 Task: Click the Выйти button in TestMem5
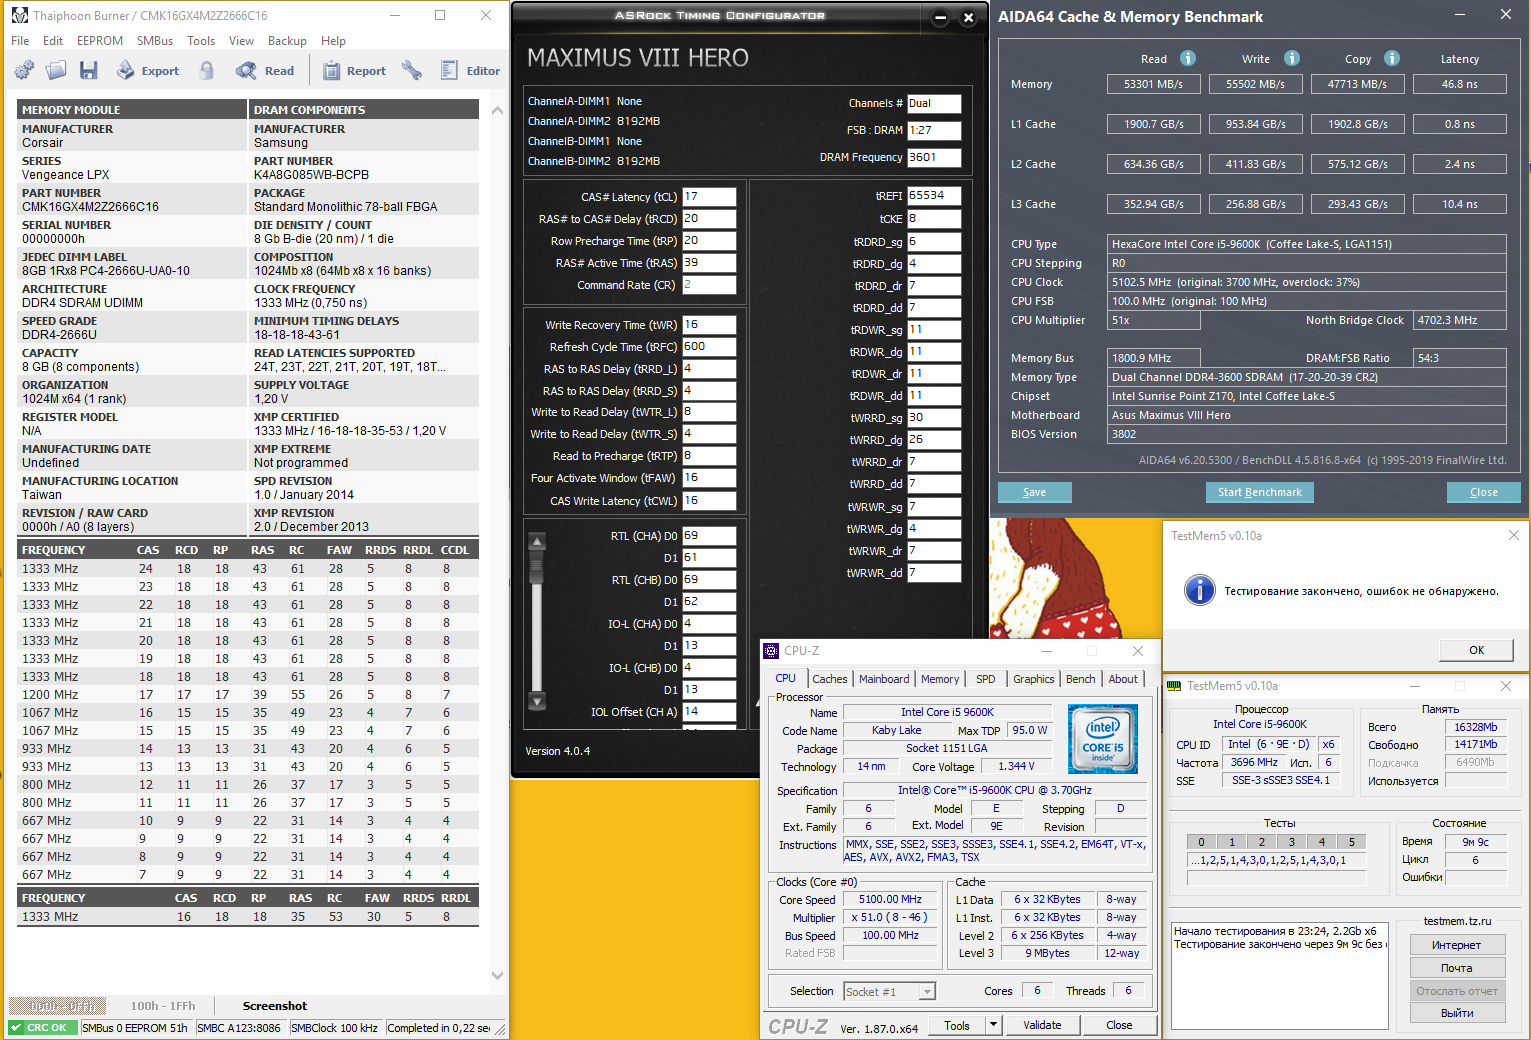coord(1456,1013)
